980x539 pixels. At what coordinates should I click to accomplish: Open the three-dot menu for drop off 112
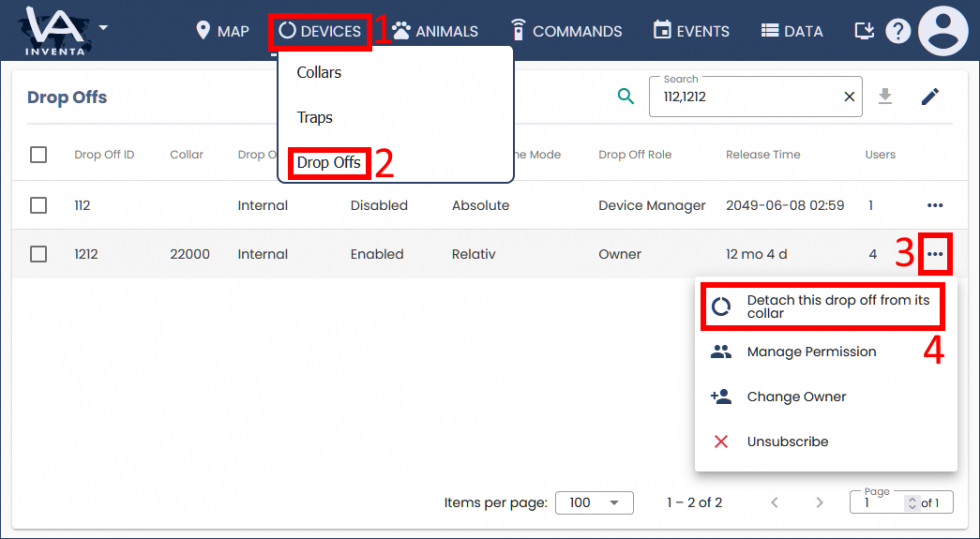pyautogui.click(x=935, y=205)
